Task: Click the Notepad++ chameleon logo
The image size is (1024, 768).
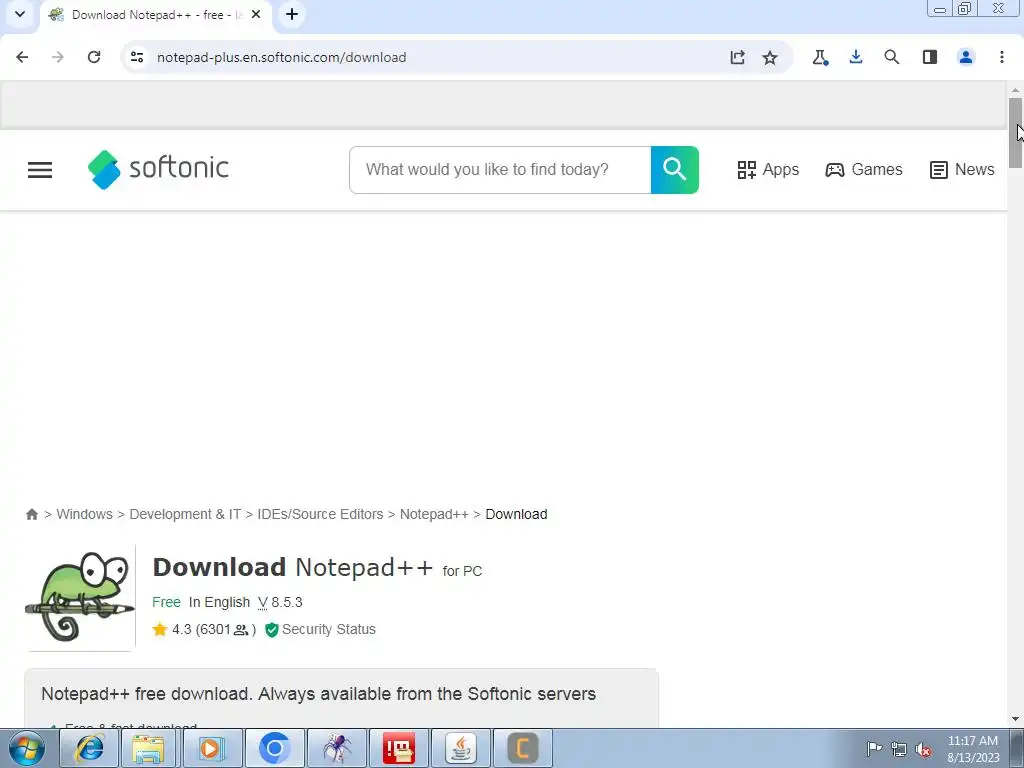Action: [x=80, y=597]
